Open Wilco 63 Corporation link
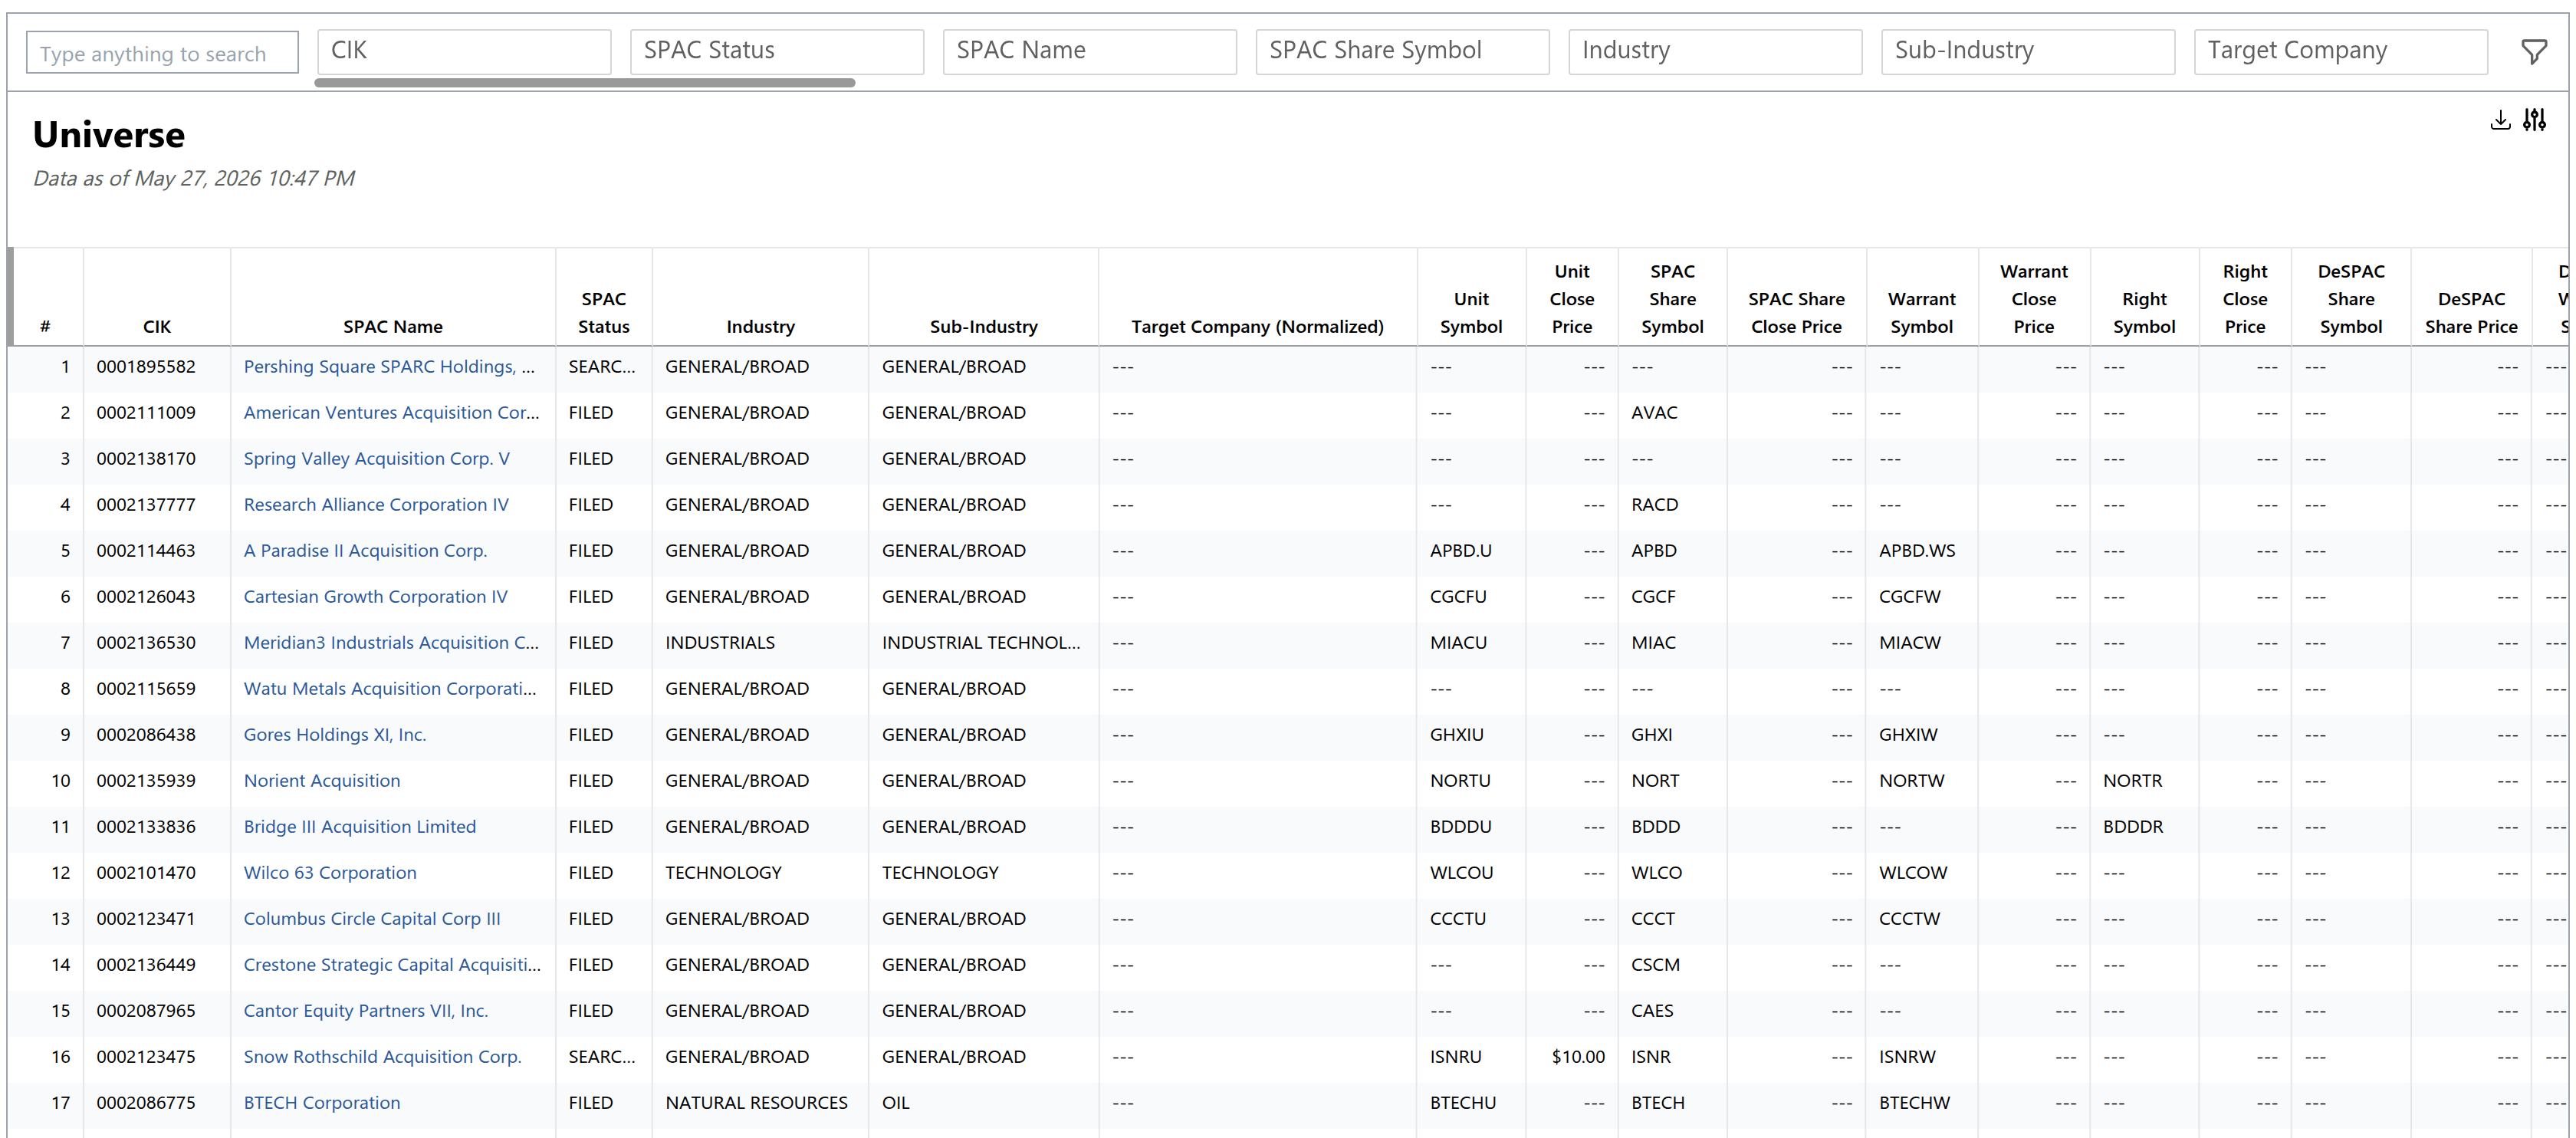Screen dimensions: 2576x1138 [x=330, y=873]
